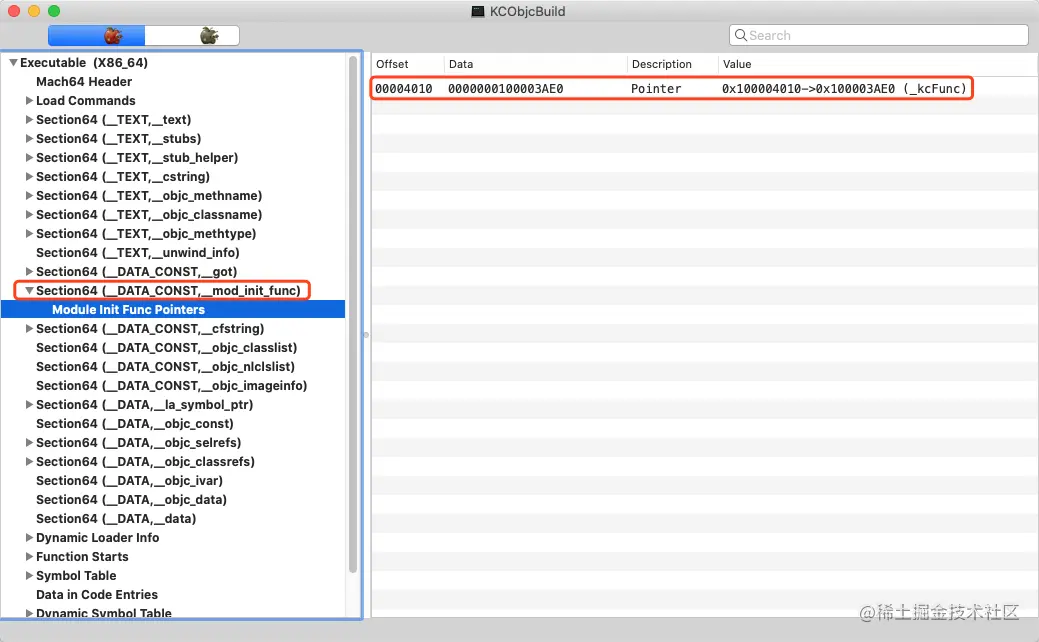This screenshot has height=642, width=1039.
Task: Expand the Dynamic Loader Info node
Action: coord(29,537)
